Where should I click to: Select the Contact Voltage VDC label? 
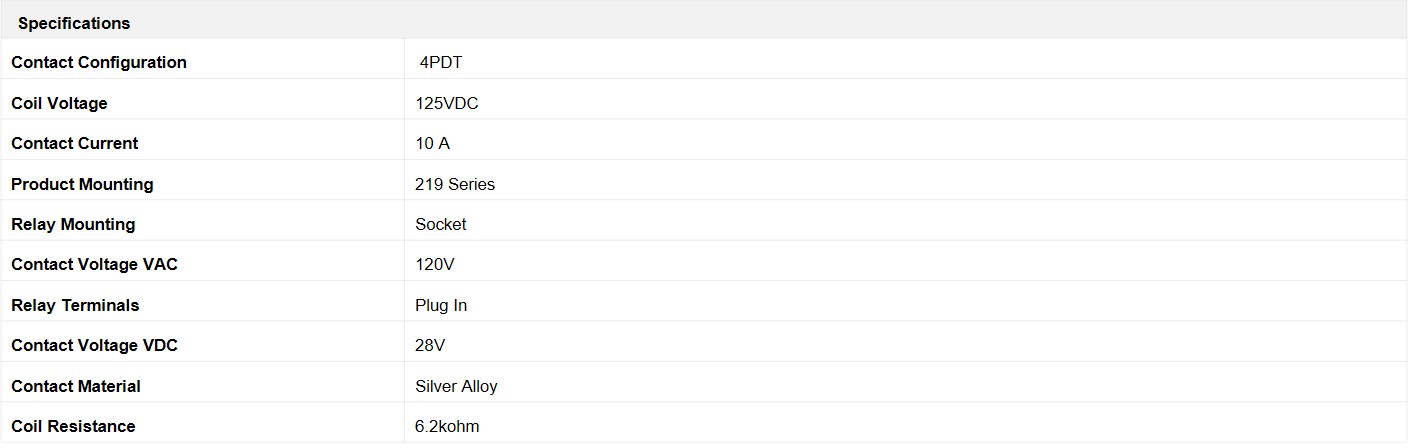[94, 345]
